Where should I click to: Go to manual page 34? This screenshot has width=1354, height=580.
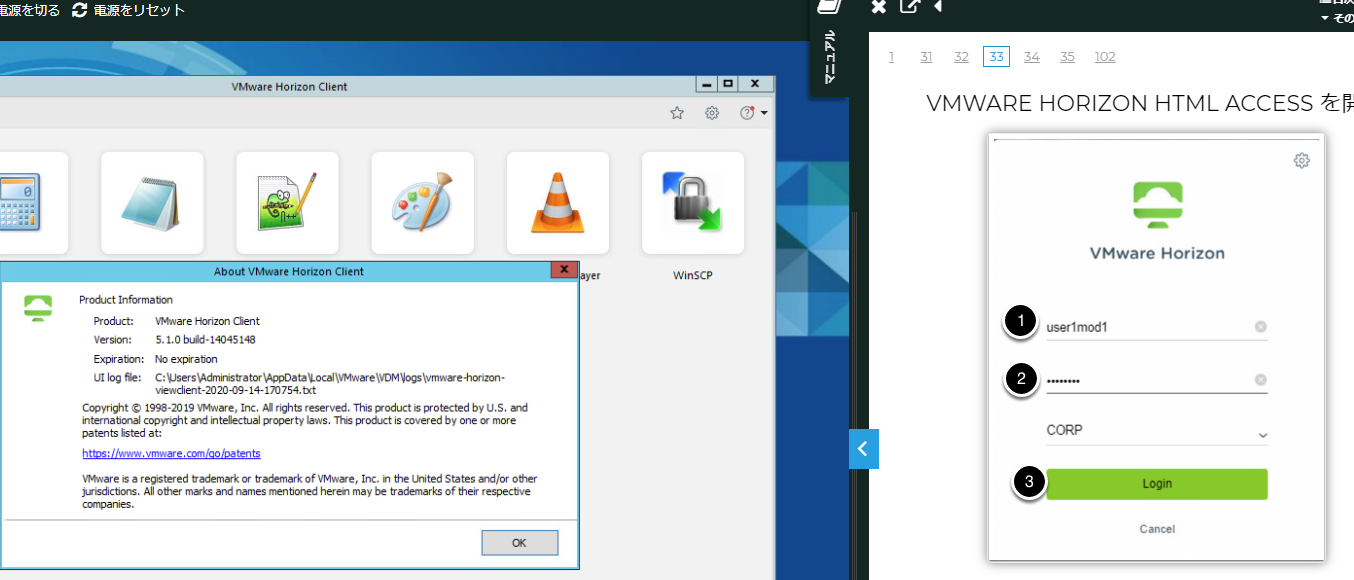[1031, 57]
